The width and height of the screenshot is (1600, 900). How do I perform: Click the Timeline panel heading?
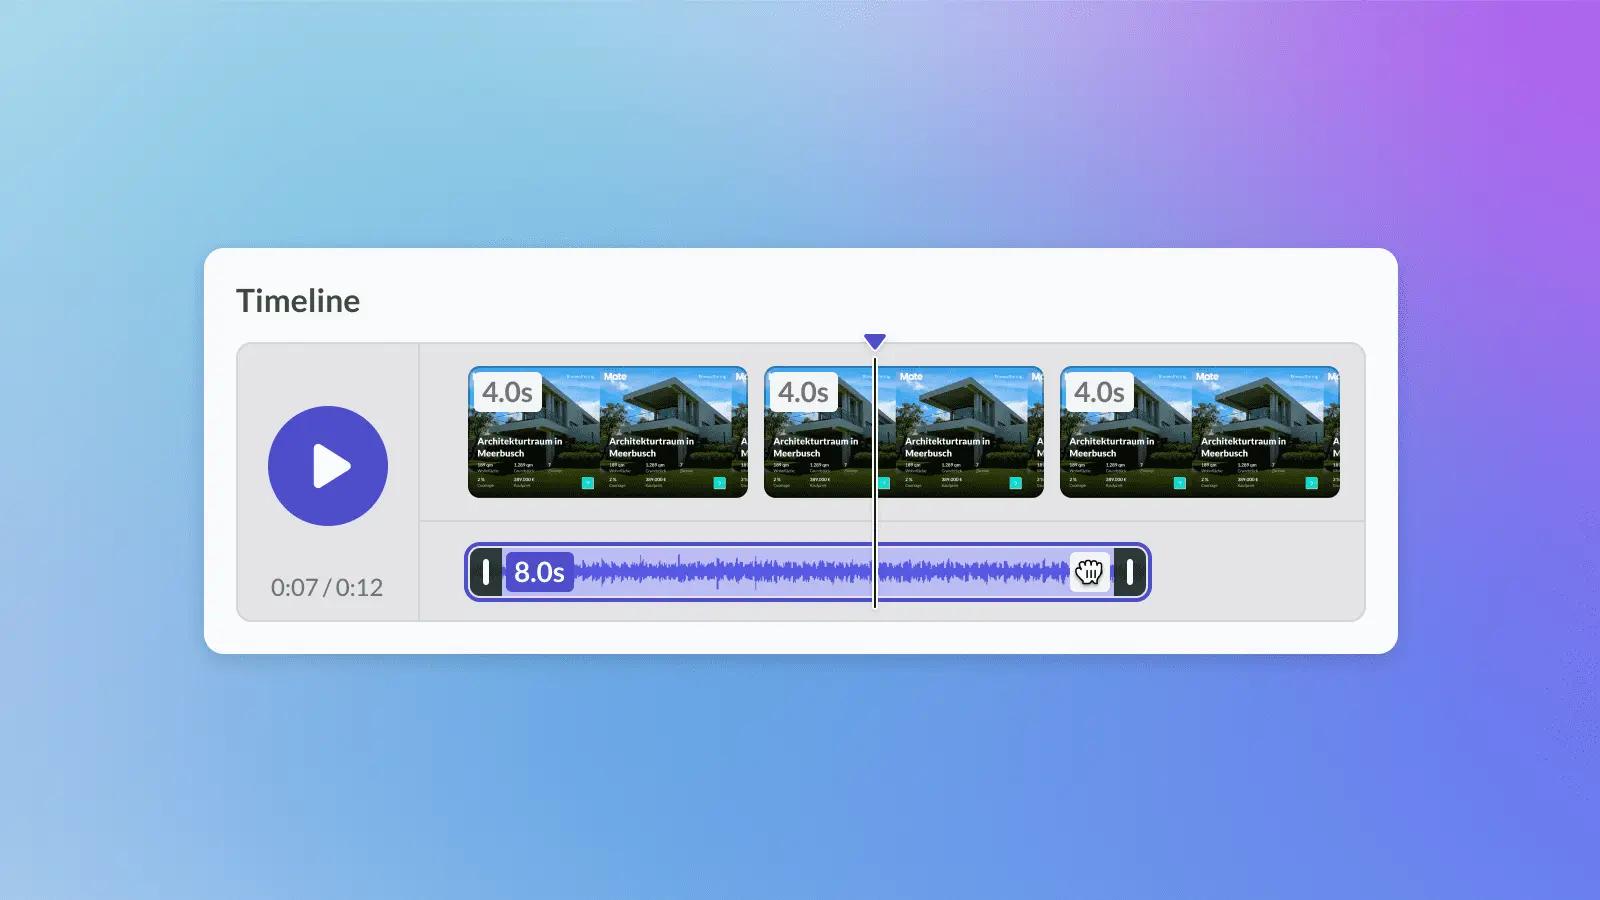[298, 301]
